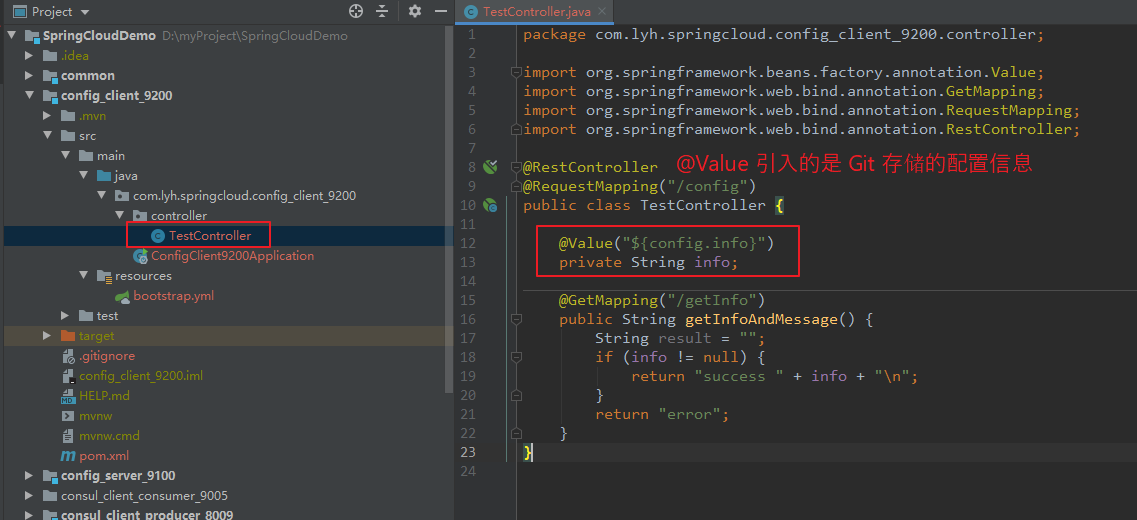Click the SpringCloudDemo project folder icon
Screen dimensions: 1137x520
[32, 36]
